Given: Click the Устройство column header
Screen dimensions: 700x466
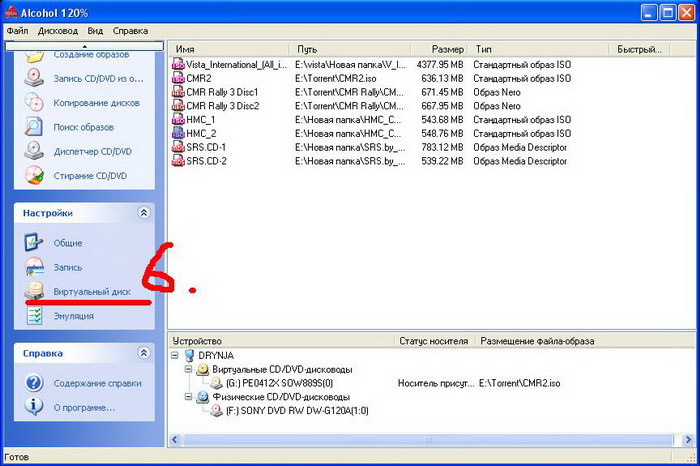Looking at the screenshot, I should click(x=282, y=341).
